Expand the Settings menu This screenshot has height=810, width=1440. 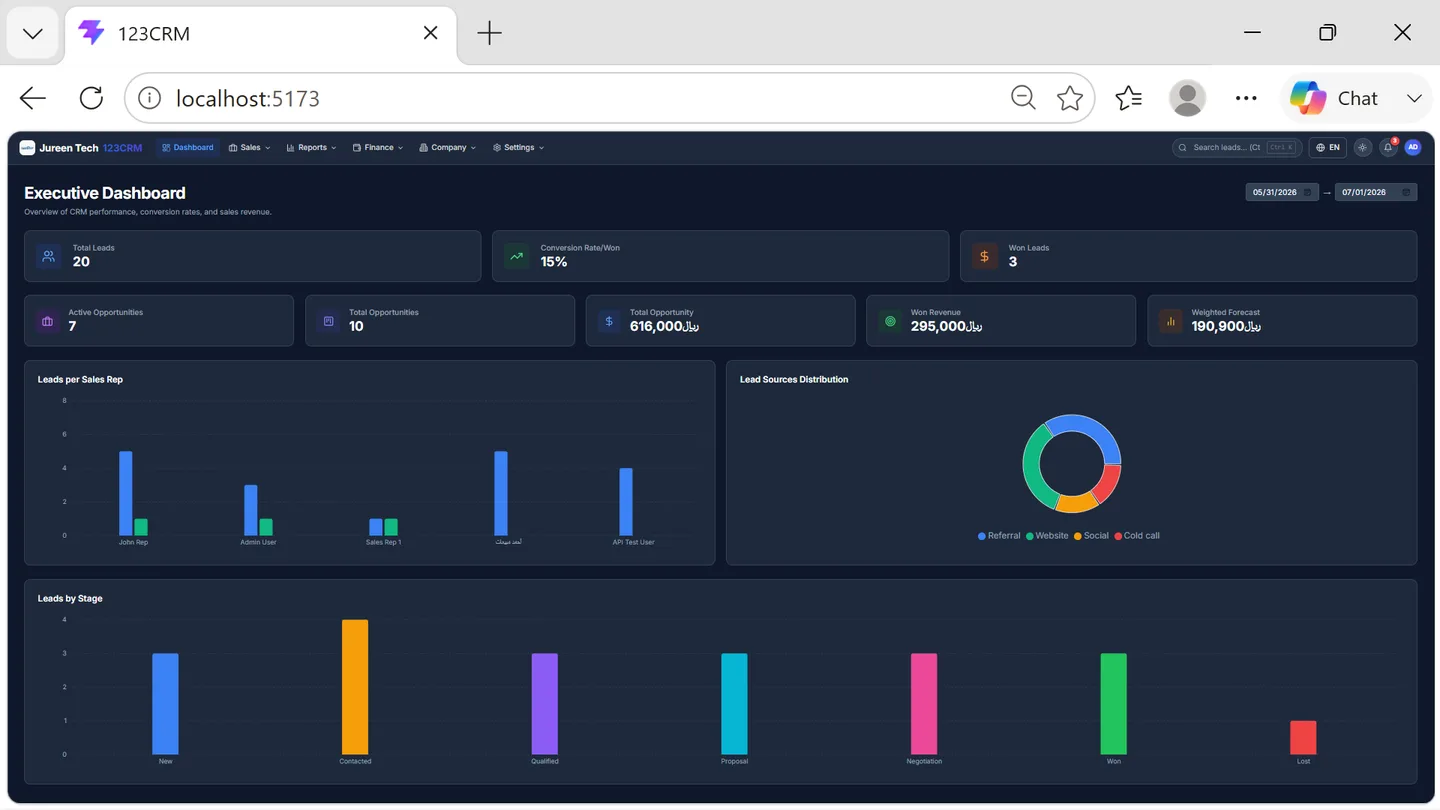click(x=519, y=148)
